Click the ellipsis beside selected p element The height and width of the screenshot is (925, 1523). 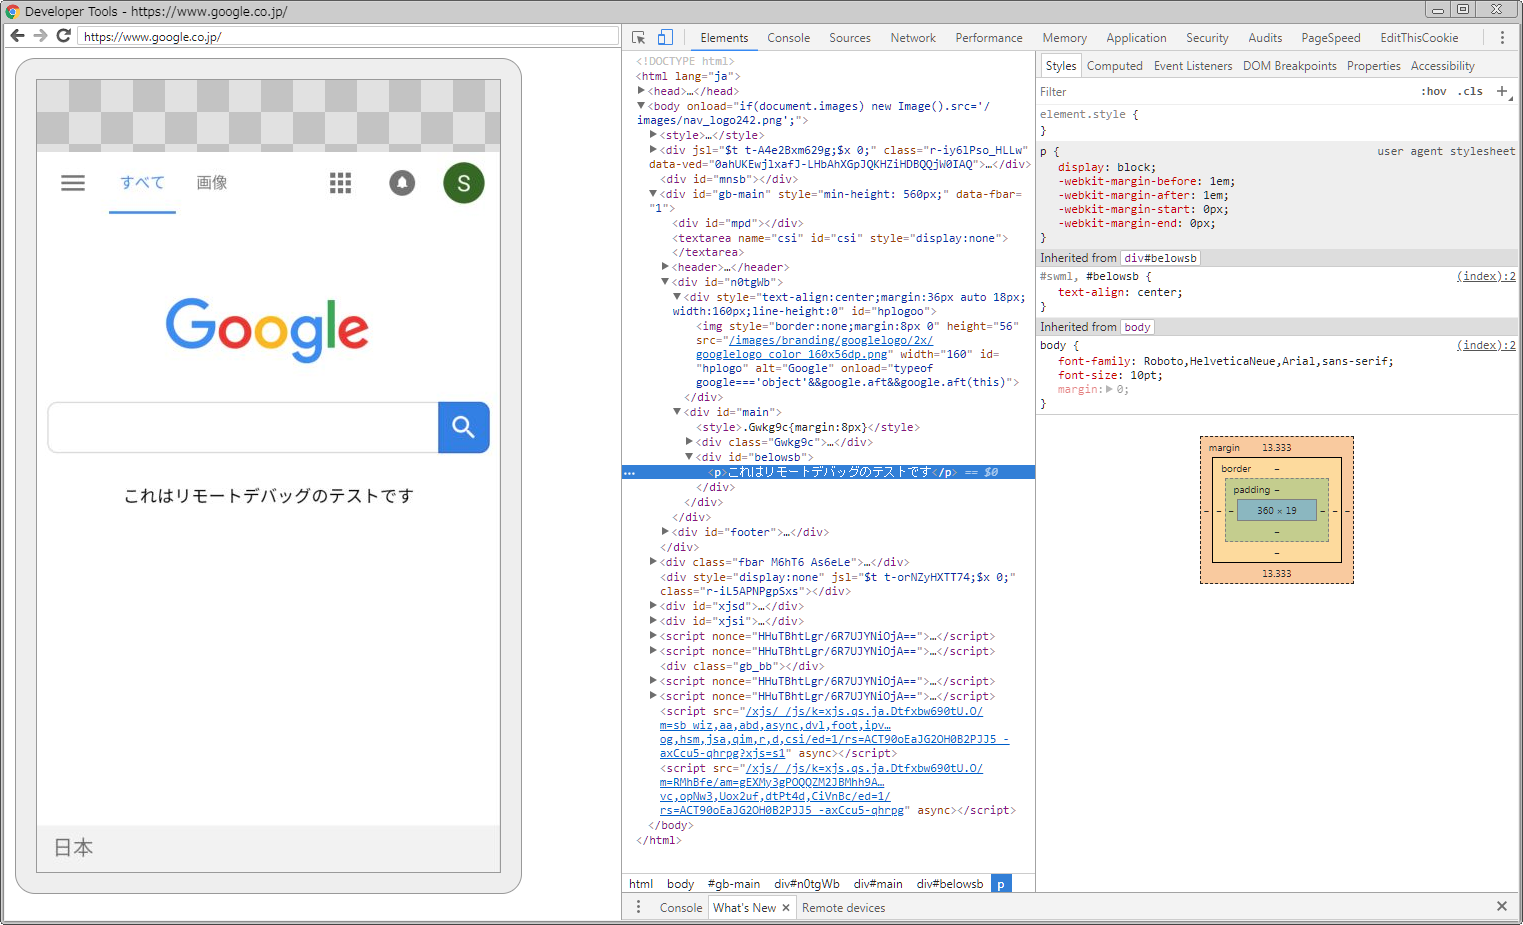(x=629, y=473)
